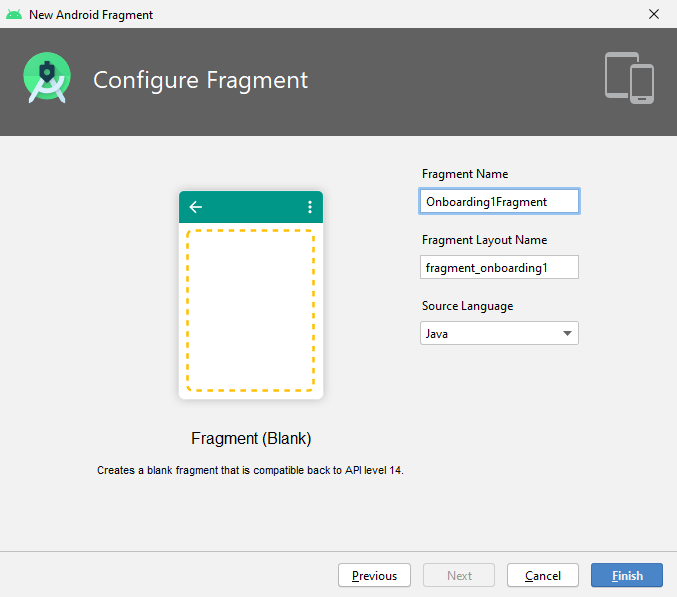Click the 'Fragment Name' label
Viewport: 677px width, 597px height.
[465, 174]
